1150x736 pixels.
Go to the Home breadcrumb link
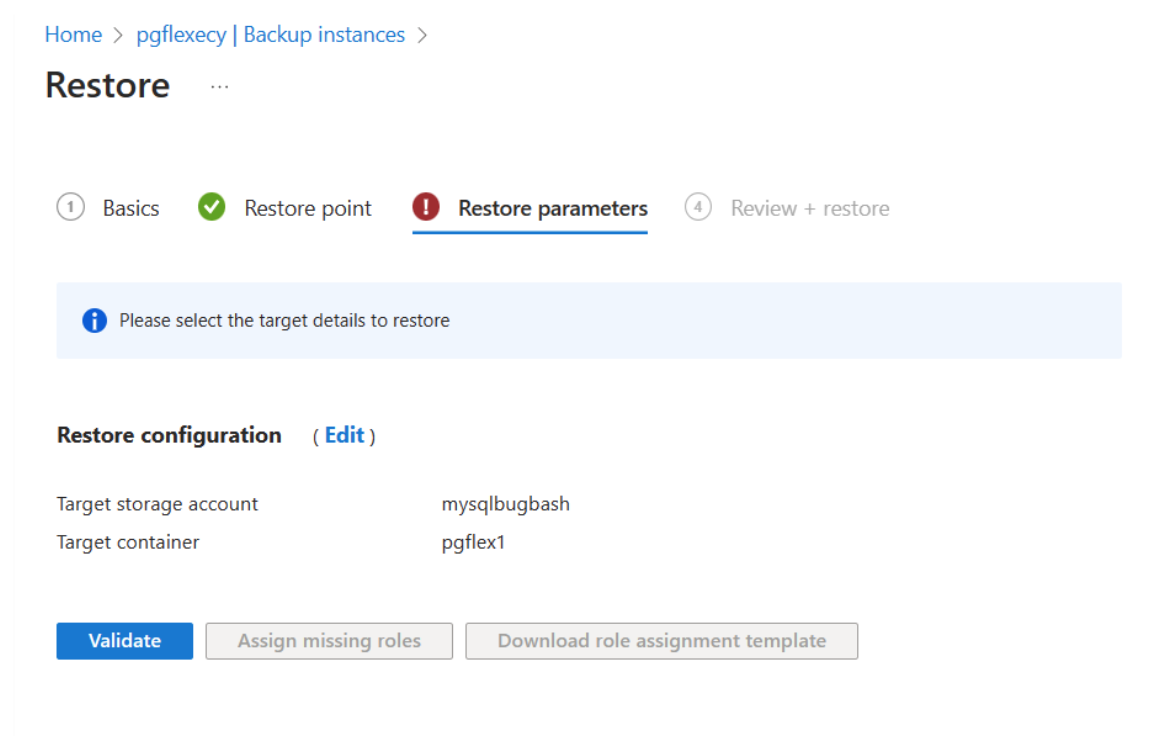click(x=73, y=34)
